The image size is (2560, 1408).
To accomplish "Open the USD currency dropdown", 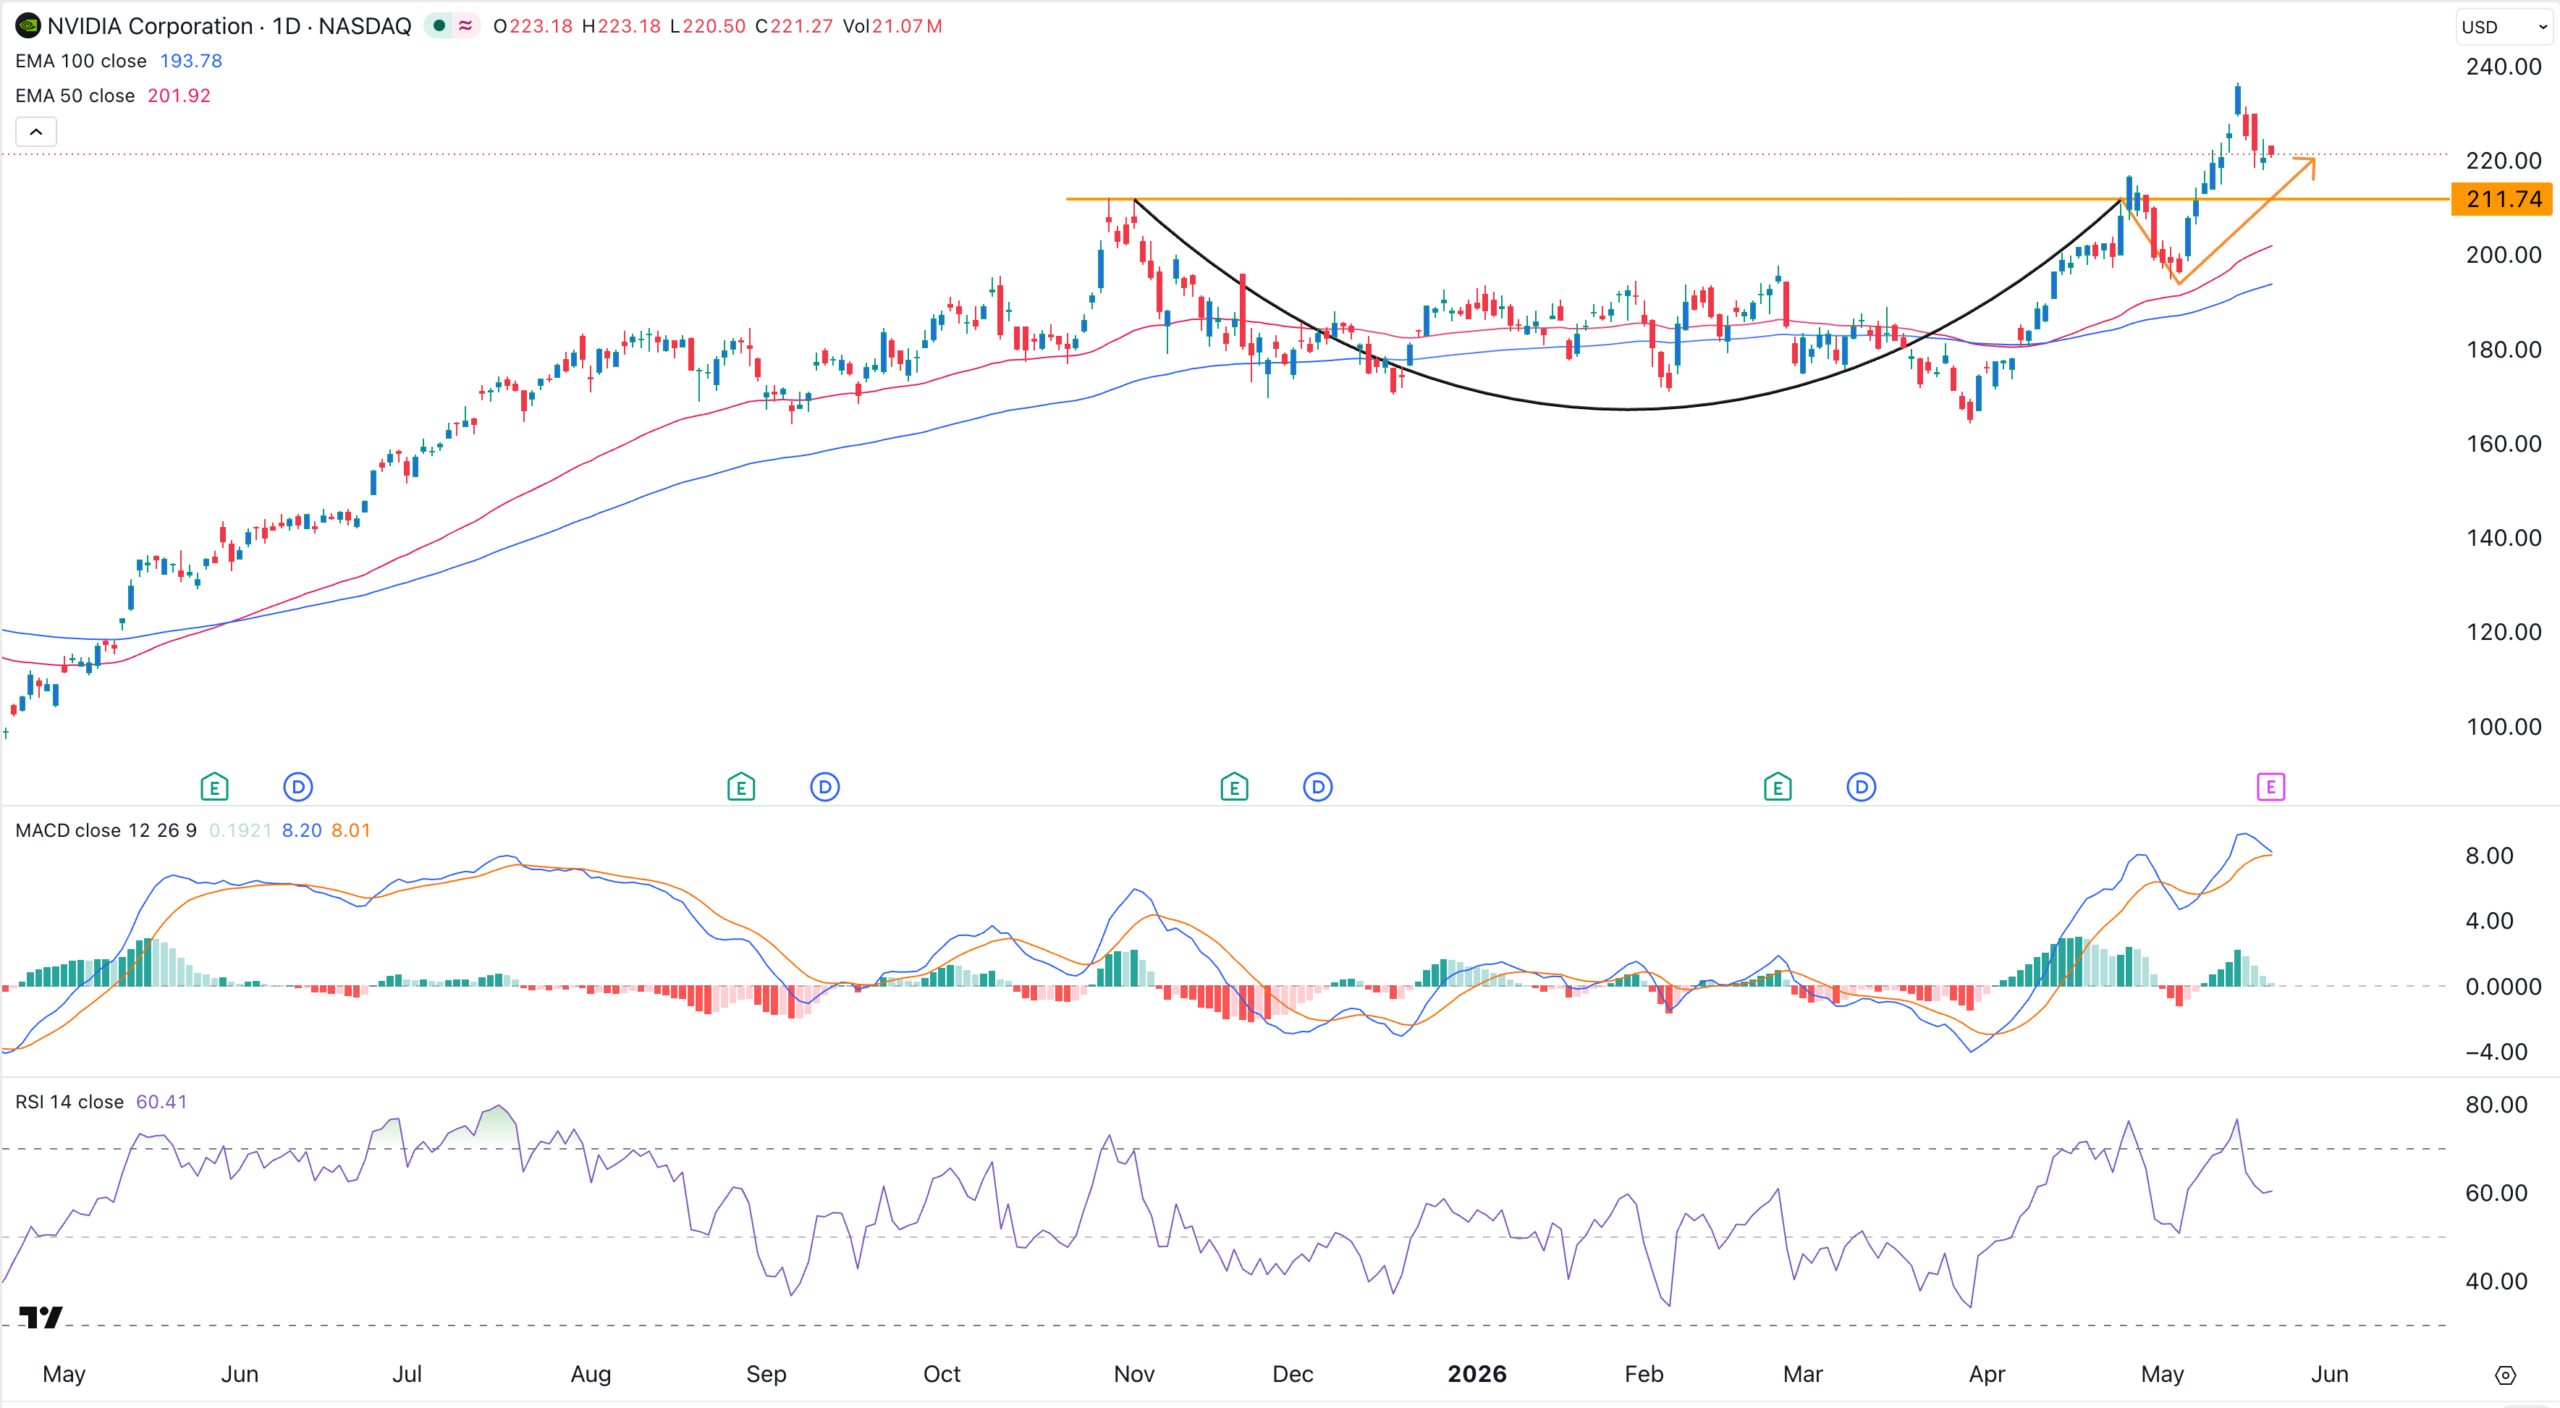I will coord(2504,27).
